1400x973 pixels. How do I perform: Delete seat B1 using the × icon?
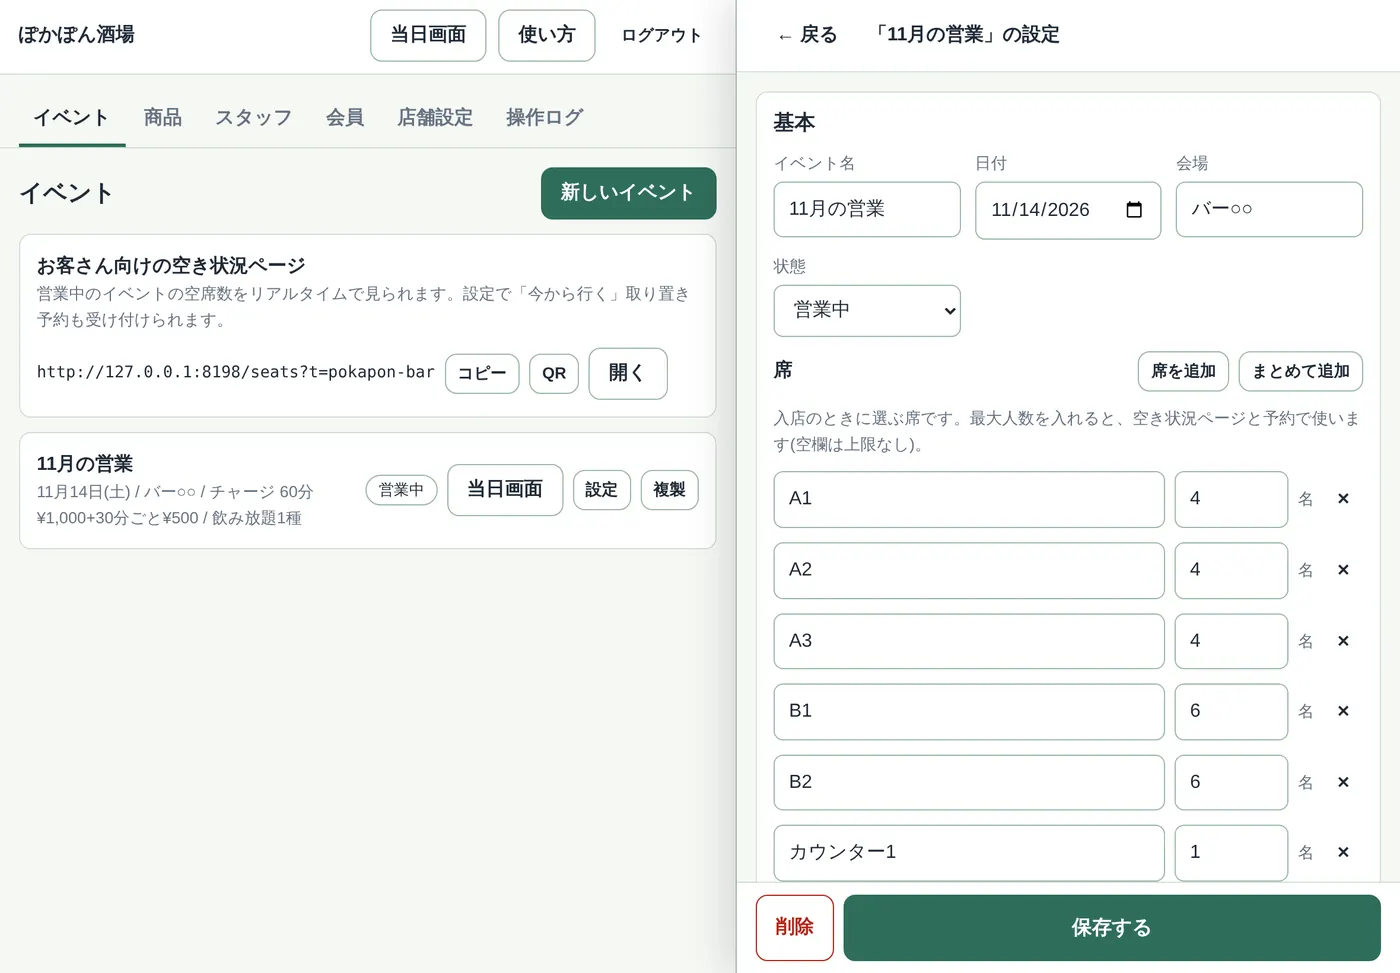(1343, 711)
